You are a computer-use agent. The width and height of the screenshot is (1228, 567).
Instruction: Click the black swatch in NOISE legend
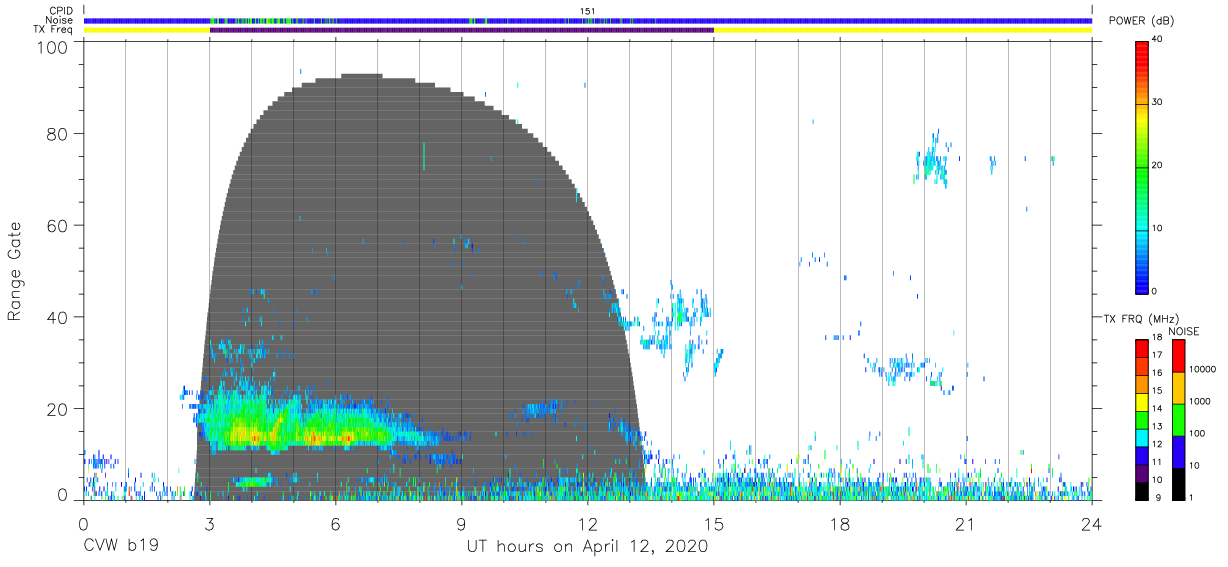click(x=1178, y=483)
